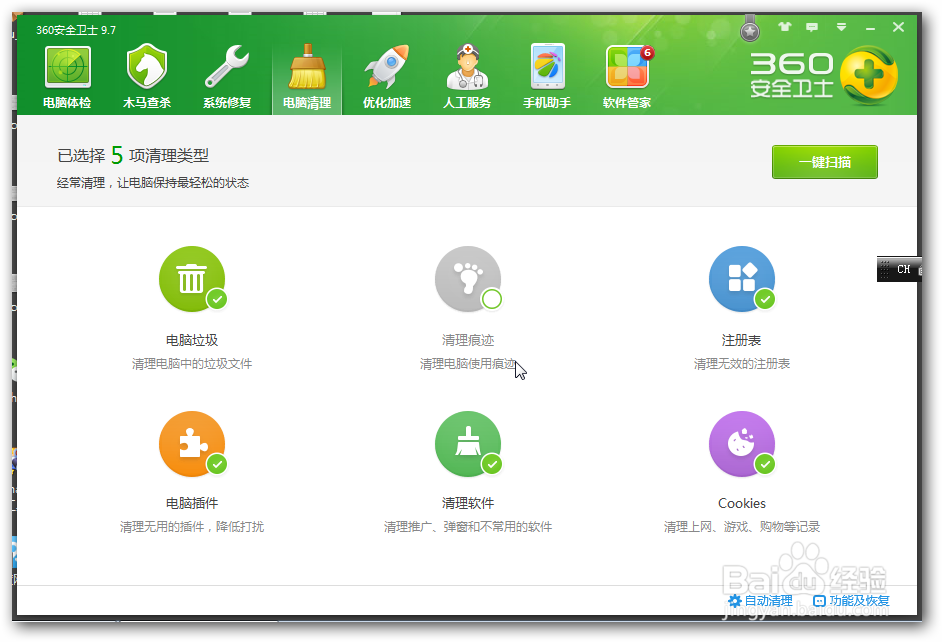
Task: Uncheck the 电脑垃圾 green checkmark
Action: (217, 298)
